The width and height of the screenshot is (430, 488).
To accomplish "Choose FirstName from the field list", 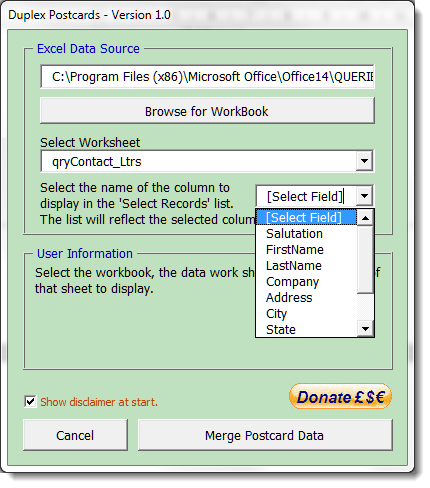I will click(306, 250).
